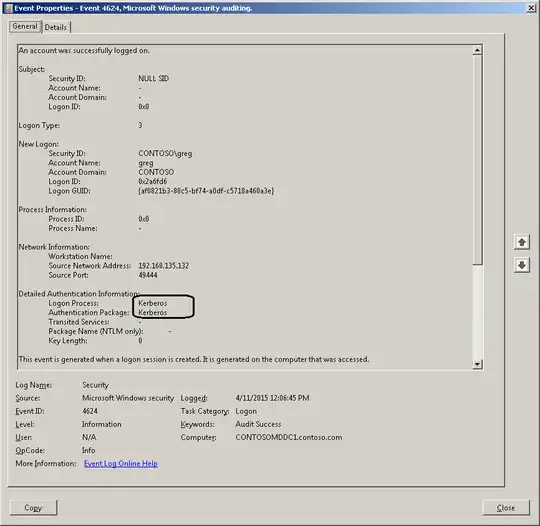Click the vertical scrollbar thumb in description box
540x526 pixels.
tap(477, 160)
